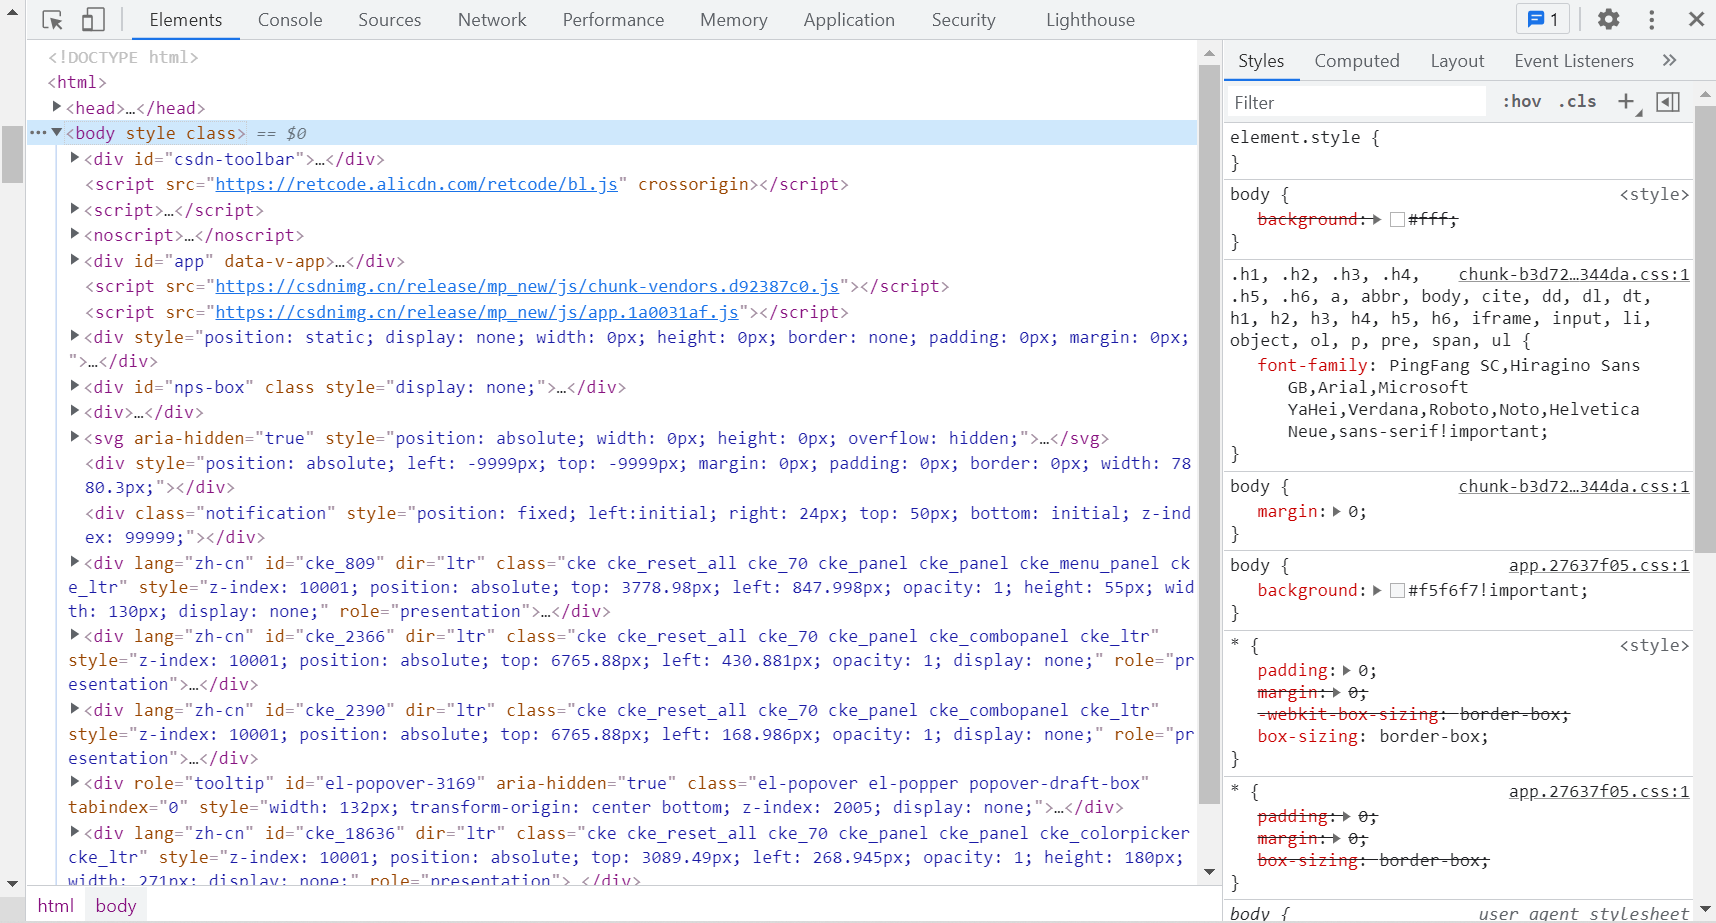Open the chunk-vendors.d92387c0.js link
1716x923 pixels.
(x=527, y=286)
